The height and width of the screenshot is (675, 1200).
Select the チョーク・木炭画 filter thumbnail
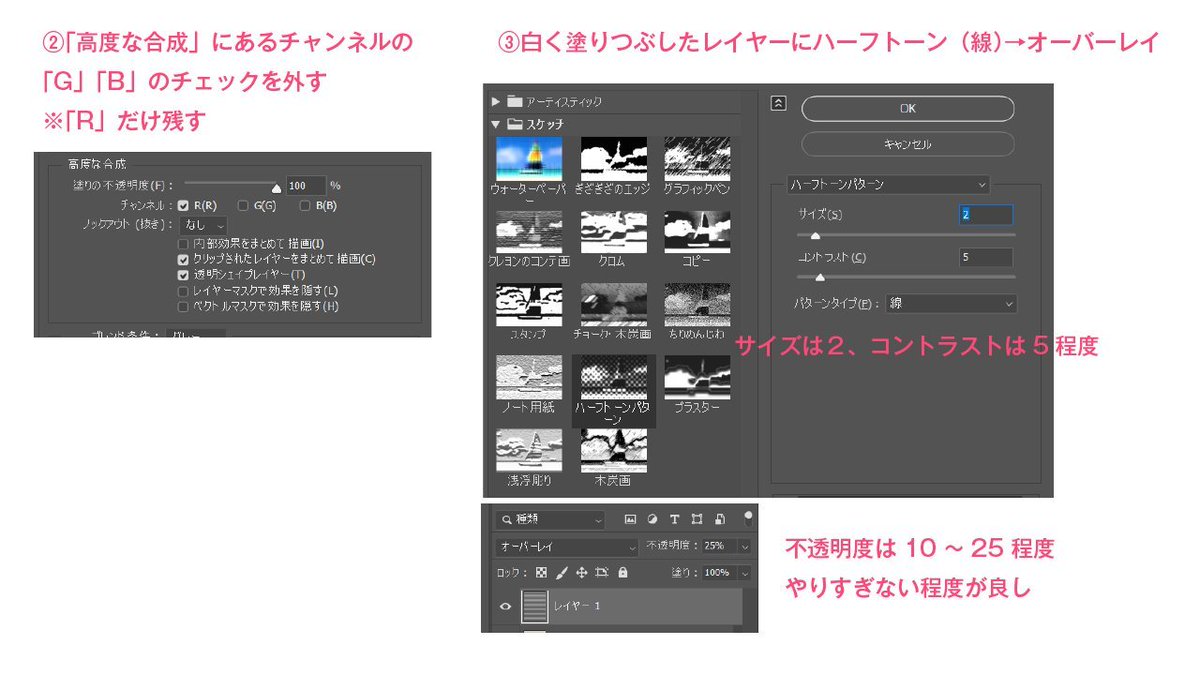point(614,305)
